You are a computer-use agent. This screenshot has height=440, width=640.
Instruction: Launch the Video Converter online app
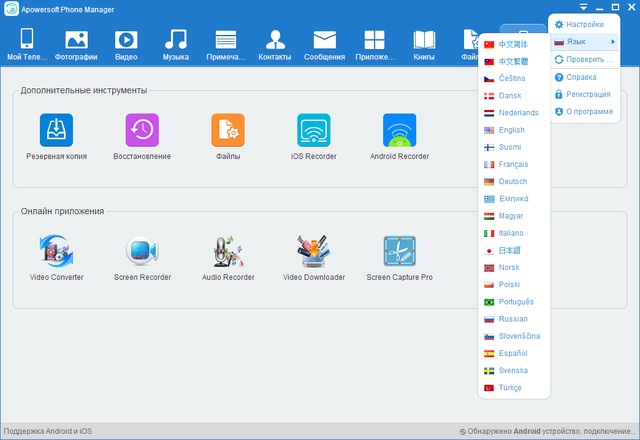coord(56,251)
